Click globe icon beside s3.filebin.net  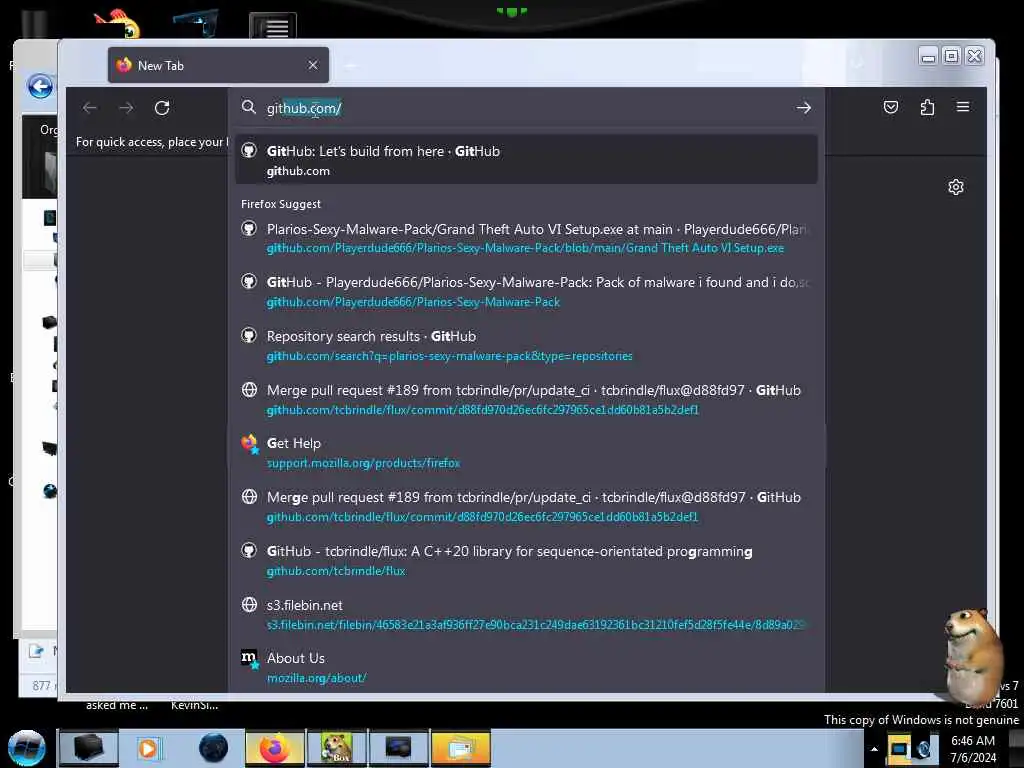(249, 605)
